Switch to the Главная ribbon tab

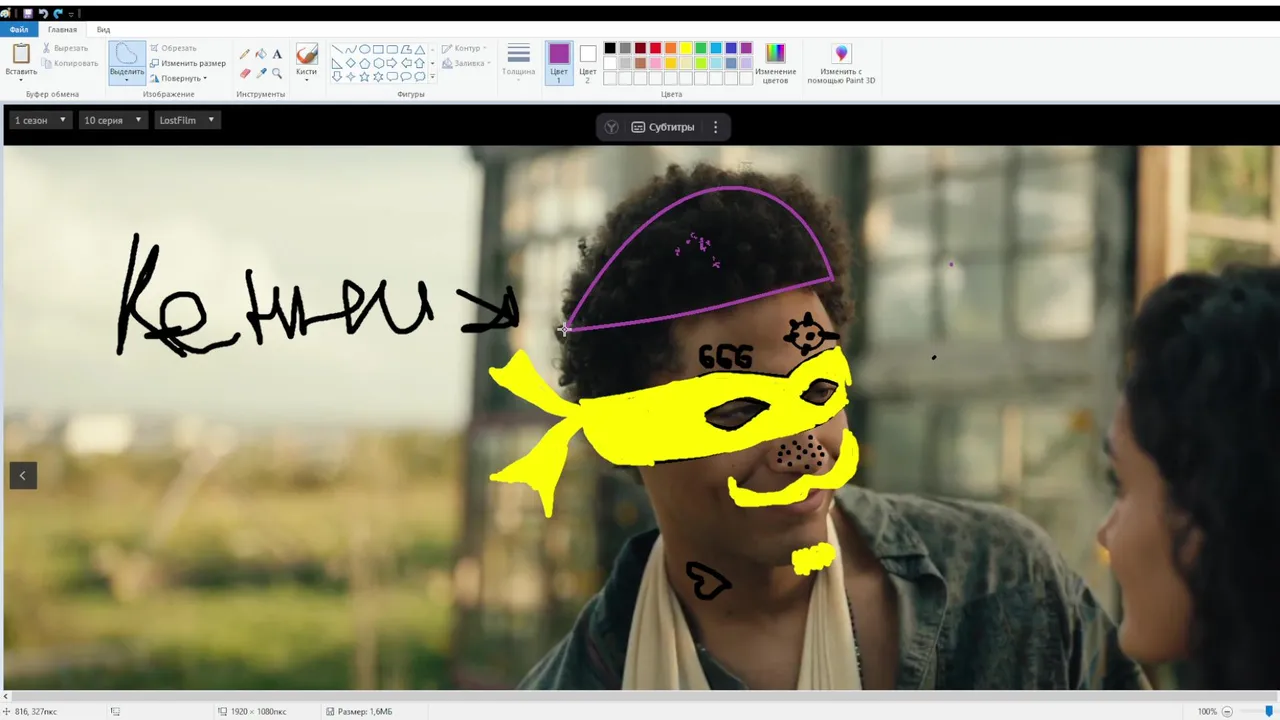click(62, 30)
